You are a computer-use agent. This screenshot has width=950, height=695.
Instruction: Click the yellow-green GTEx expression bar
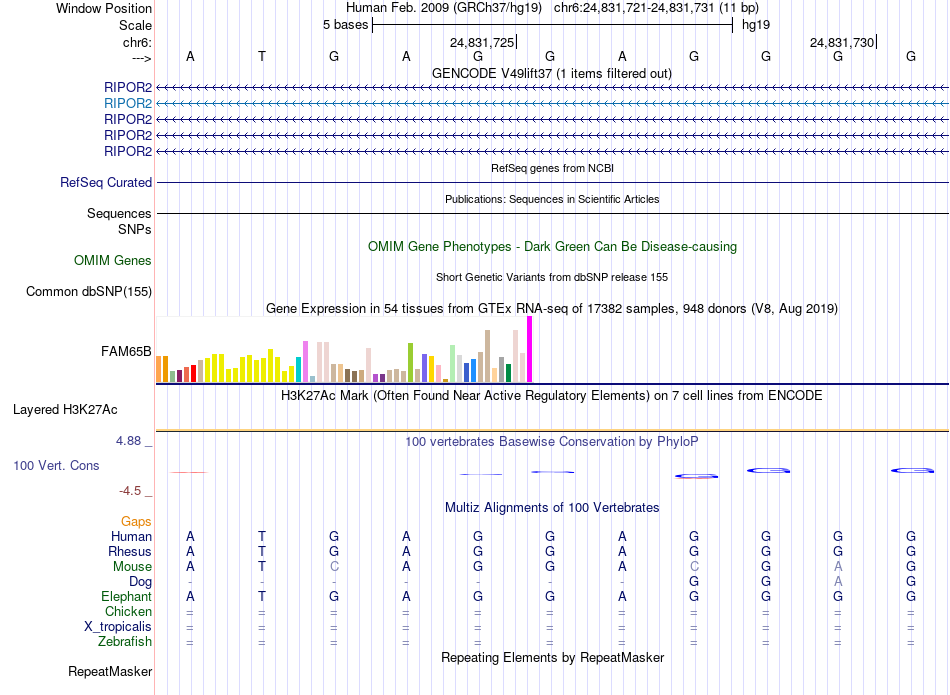(410, 363)
